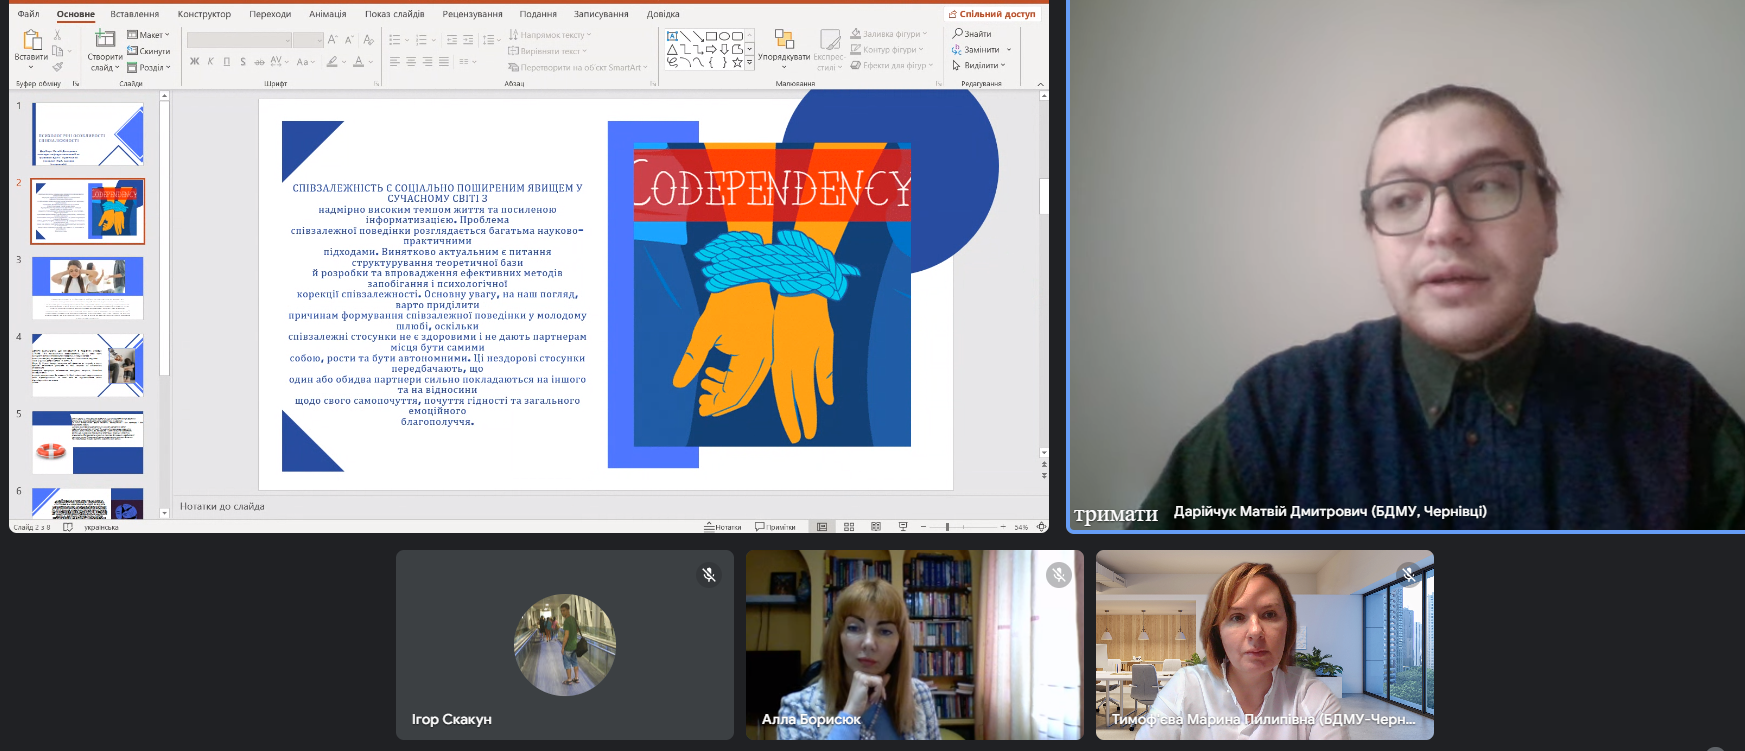This screenshot has height=751, width=1745.
Task: Click the українська language indicator
Action: [101, 527]
